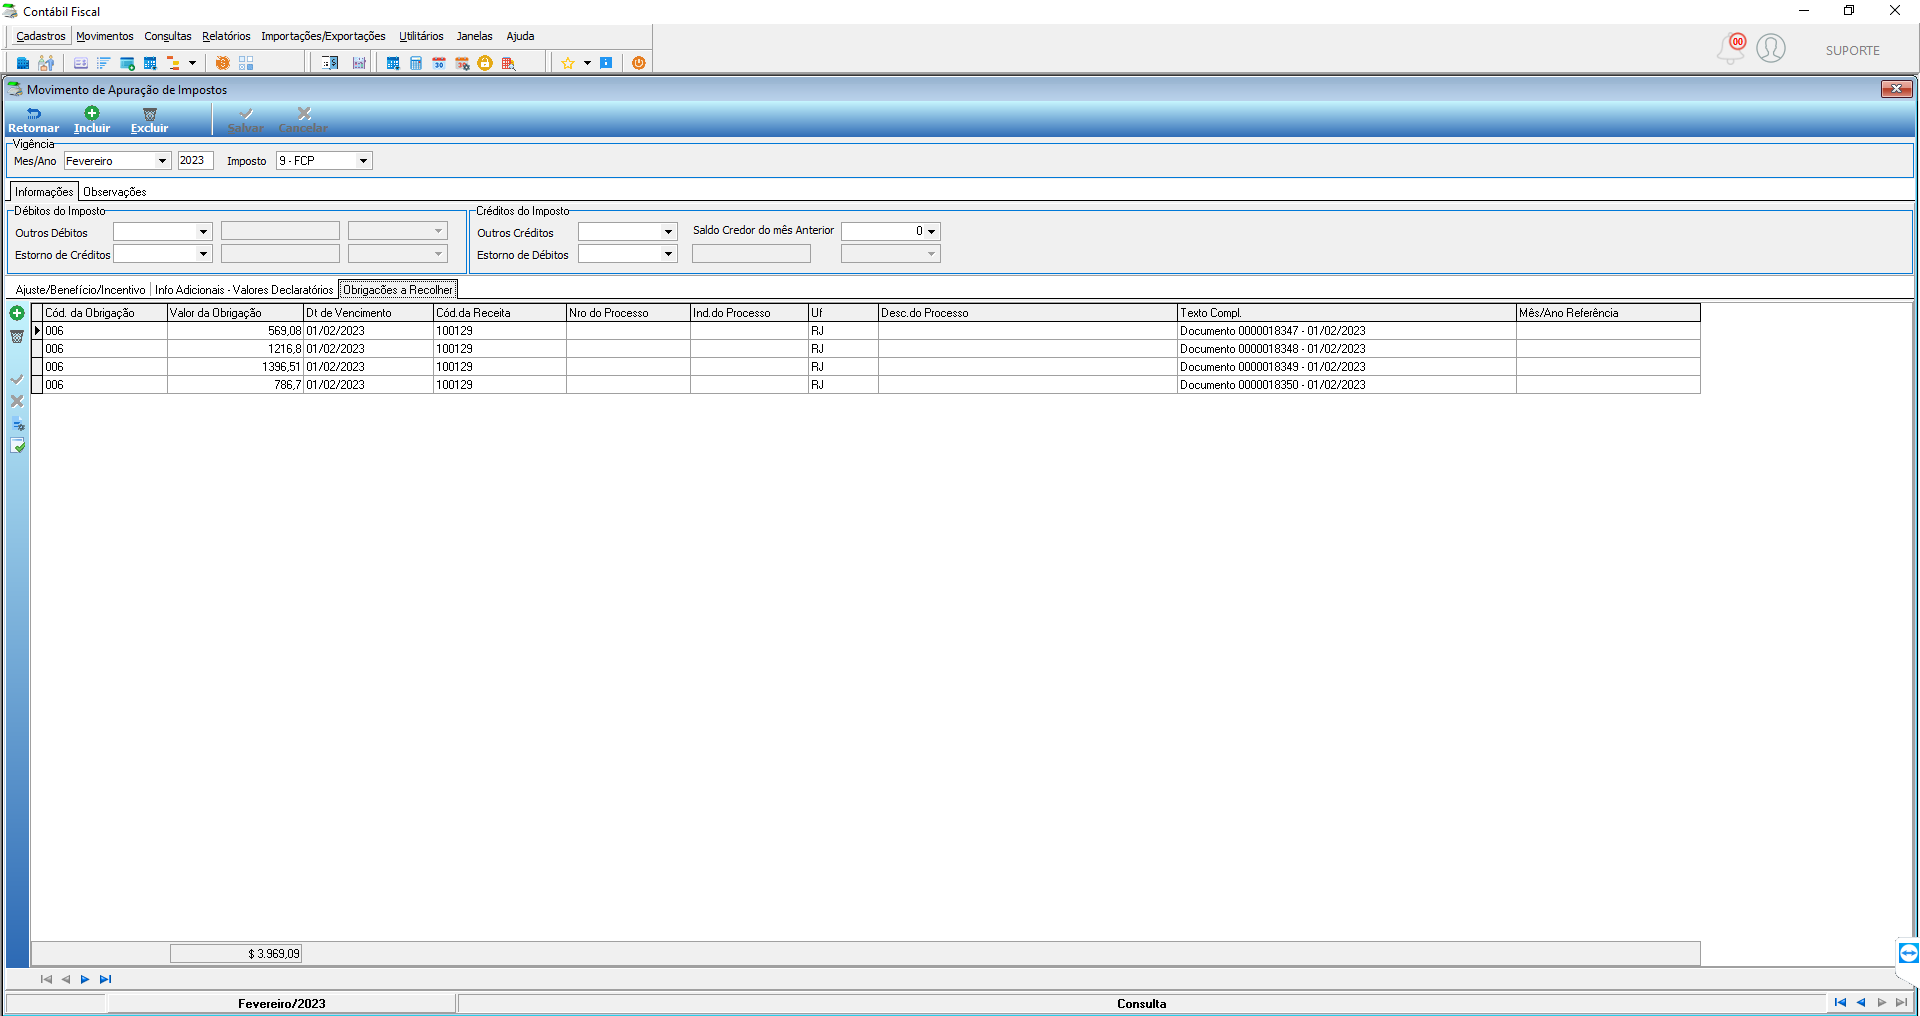Click the document with dollar sign icon

pyautogui.click(x=330, y=63)
